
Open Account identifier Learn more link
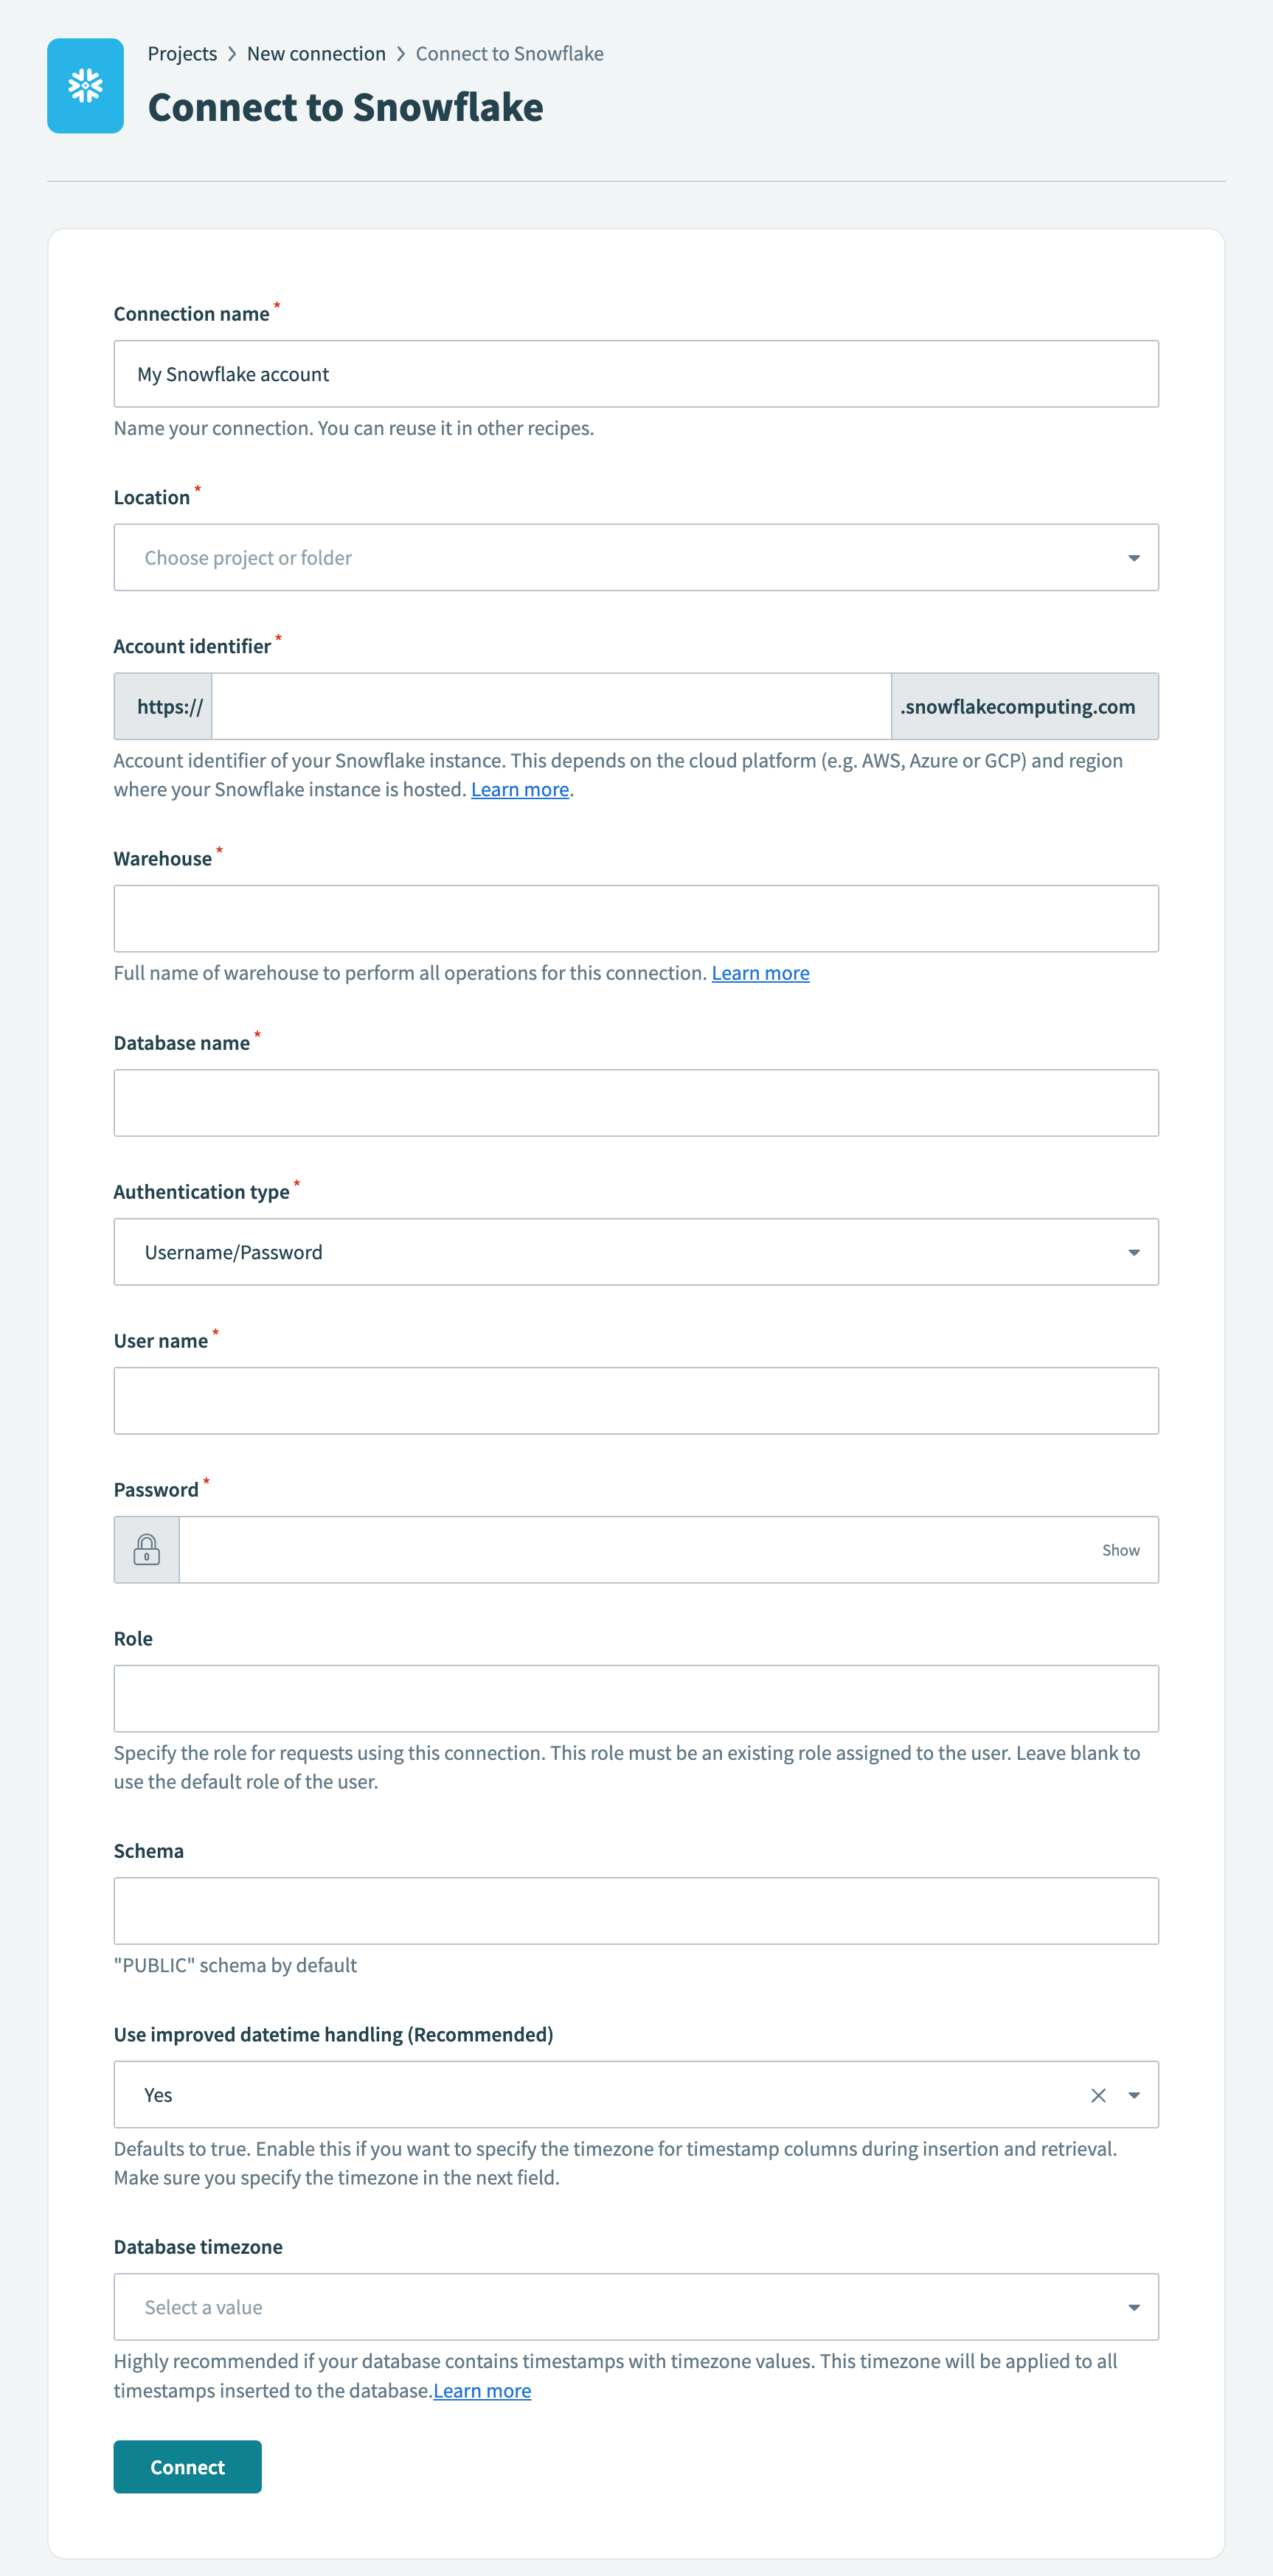[520, 790]
